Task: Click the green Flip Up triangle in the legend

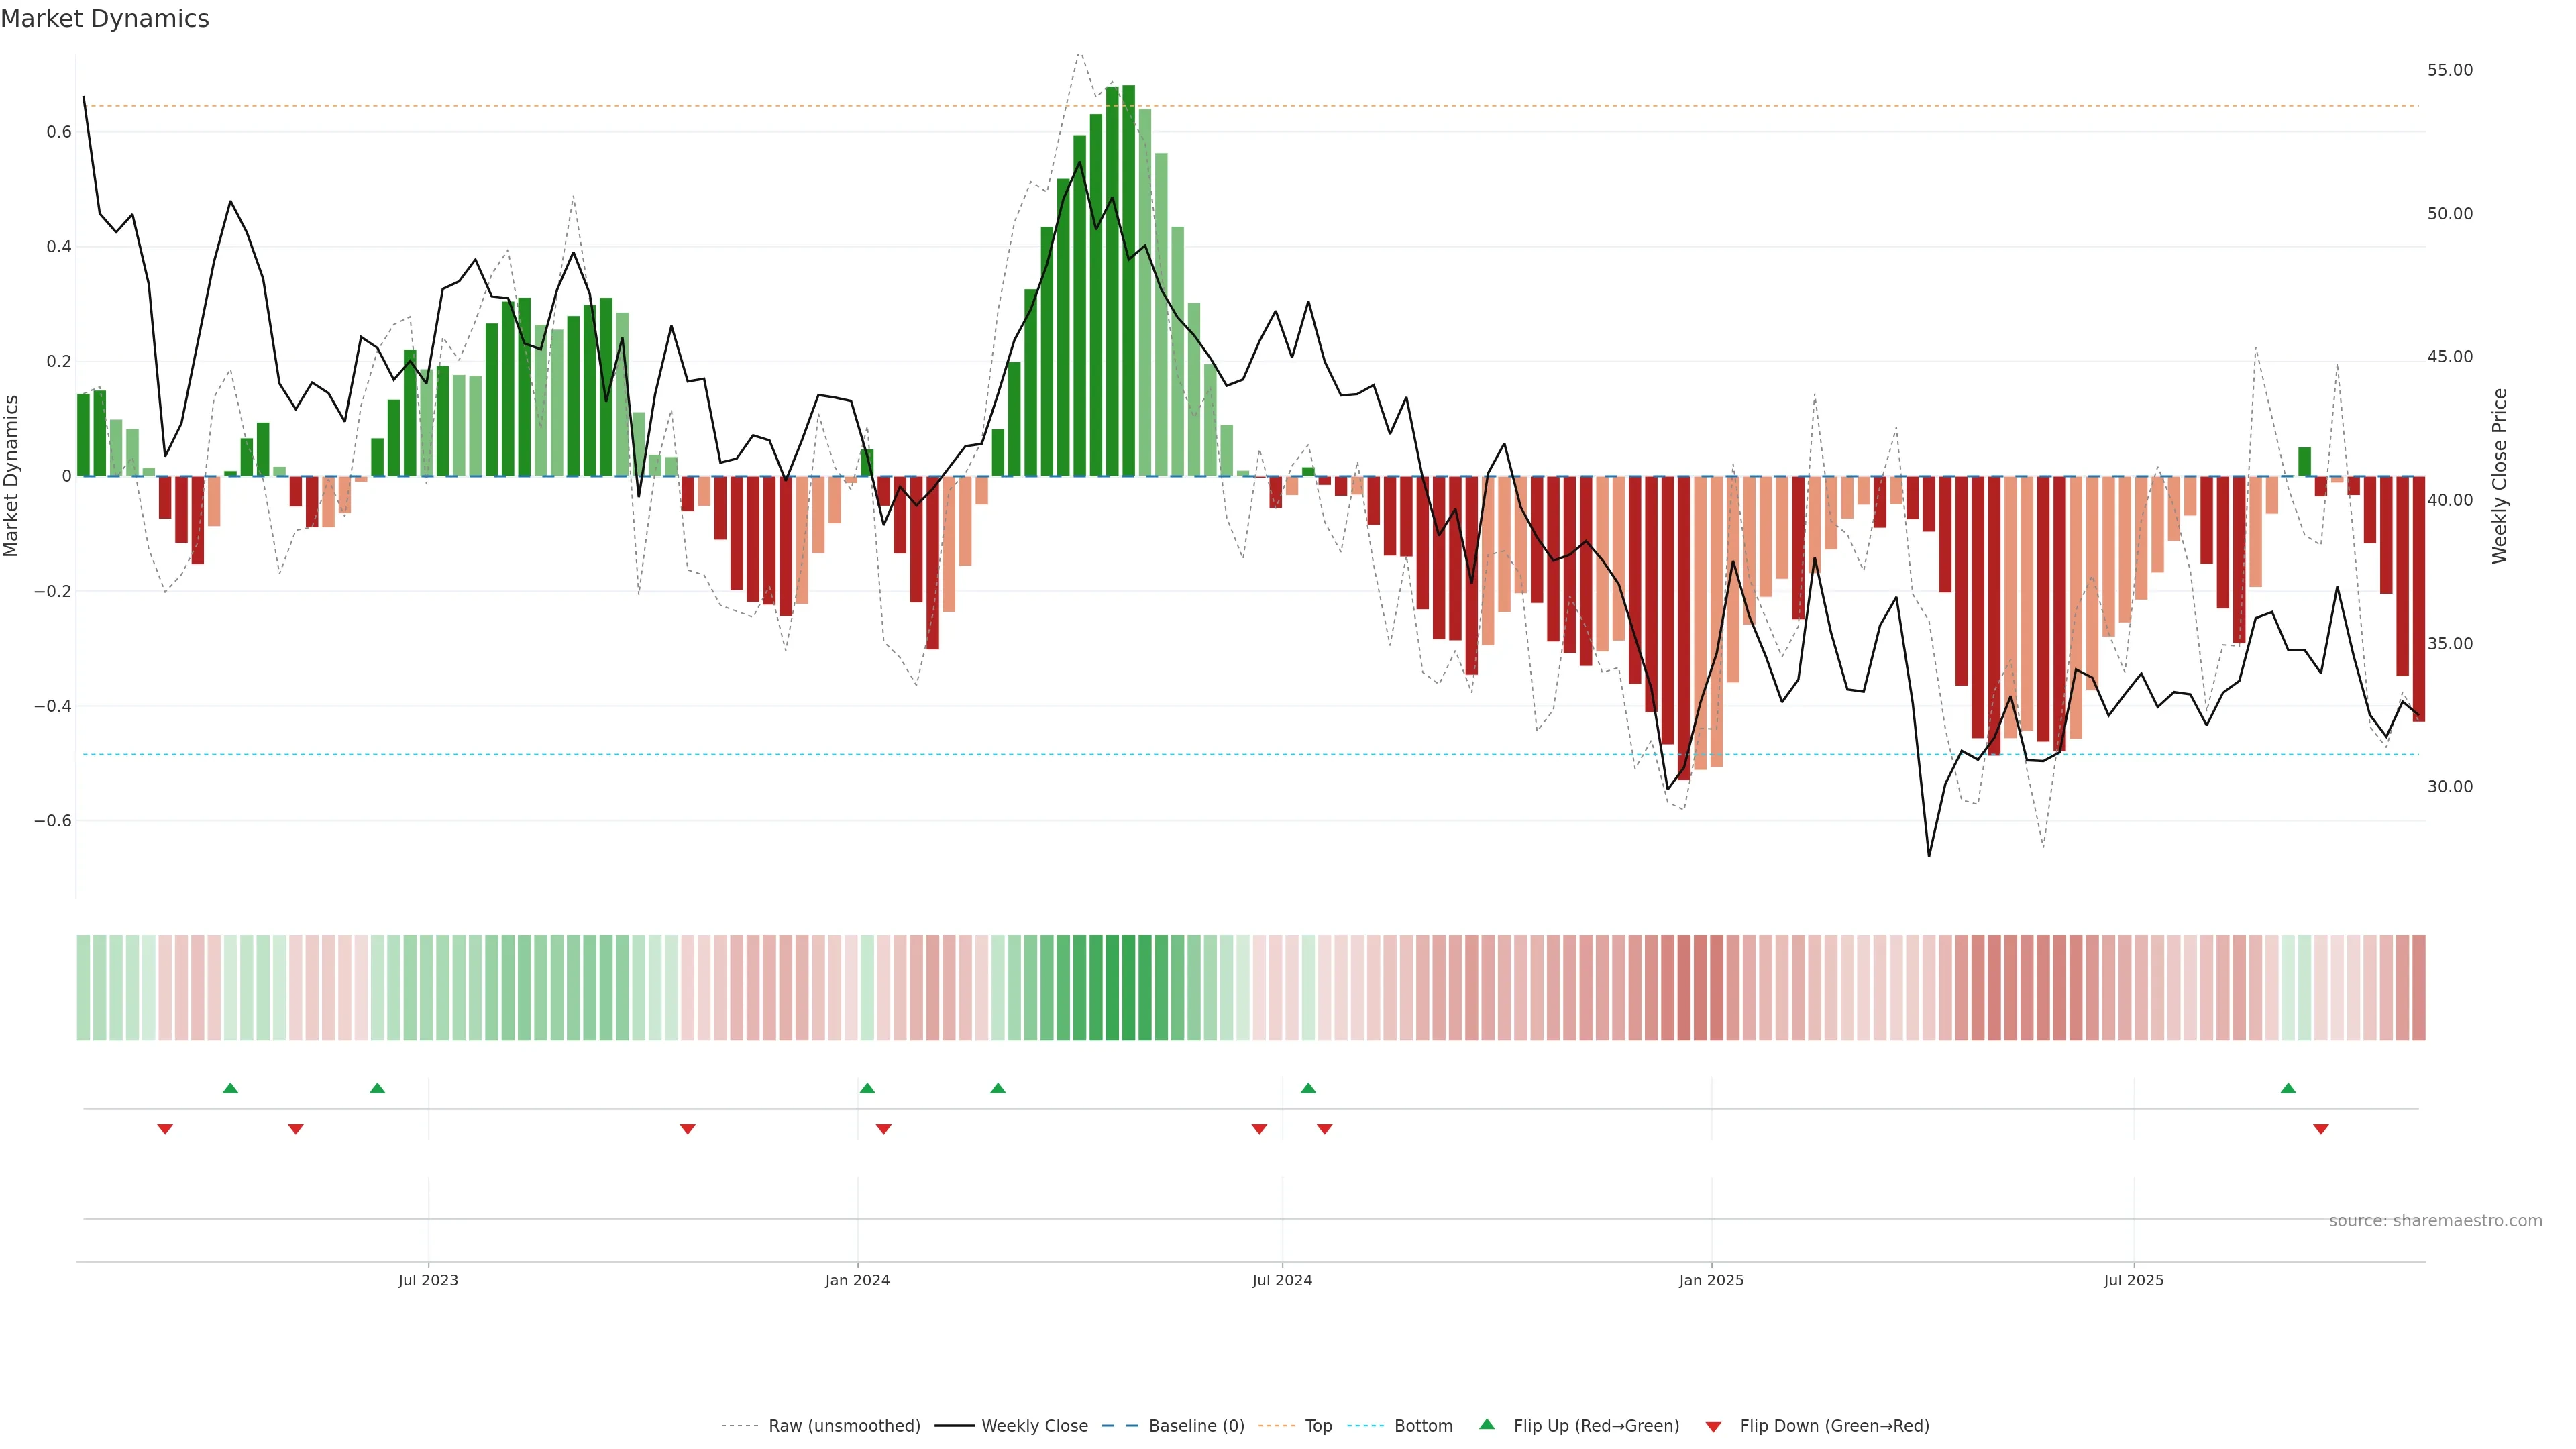Action: click(x=1487, y=1424)
